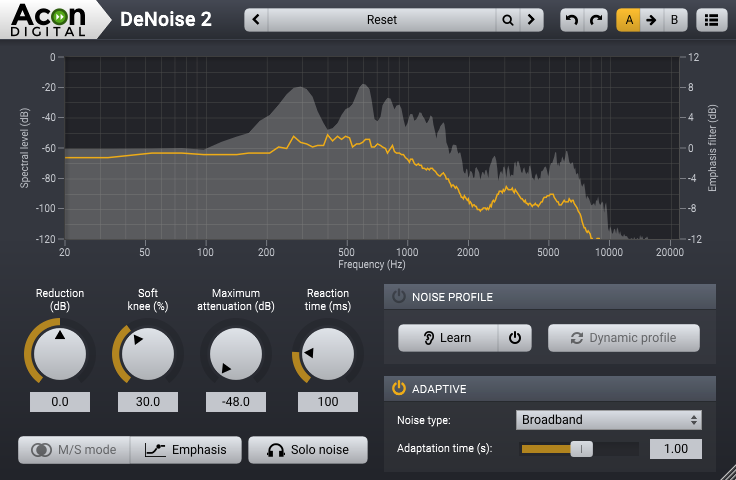Toggle the Emphasis filter button
The image size is (736, 480).
[186, 450]
